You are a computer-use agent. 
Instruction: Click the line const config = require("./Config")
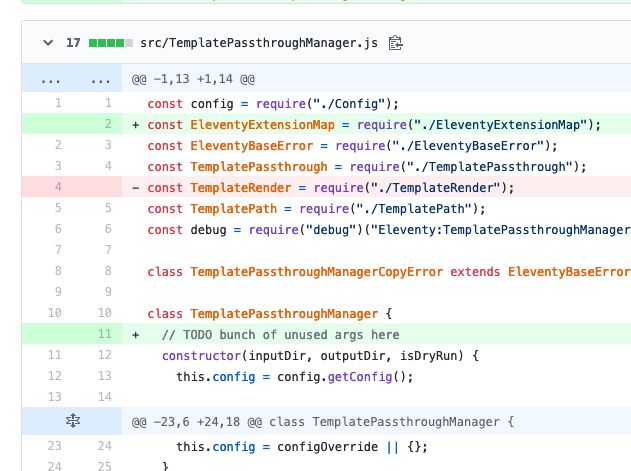click(x=273, y=104)
